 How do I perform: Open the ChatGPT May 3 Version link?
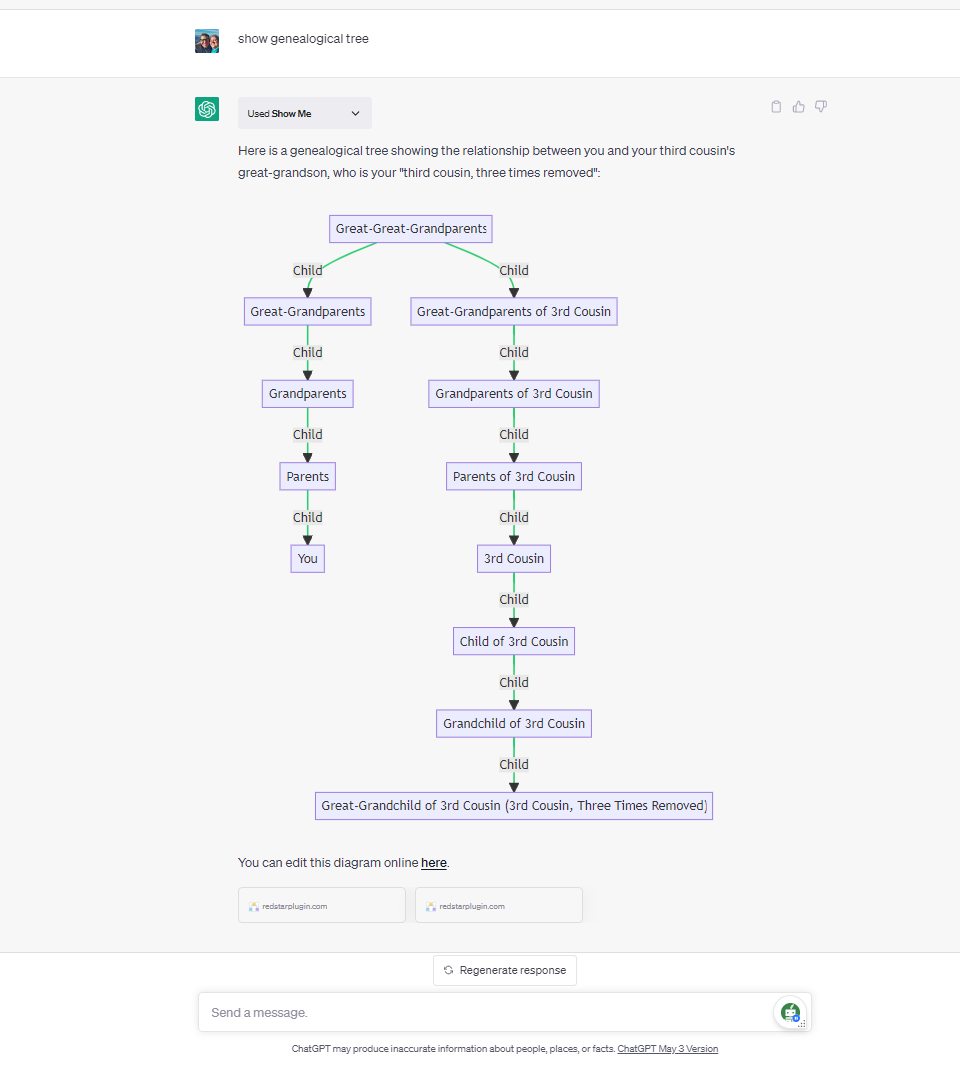click(667, 1048)
